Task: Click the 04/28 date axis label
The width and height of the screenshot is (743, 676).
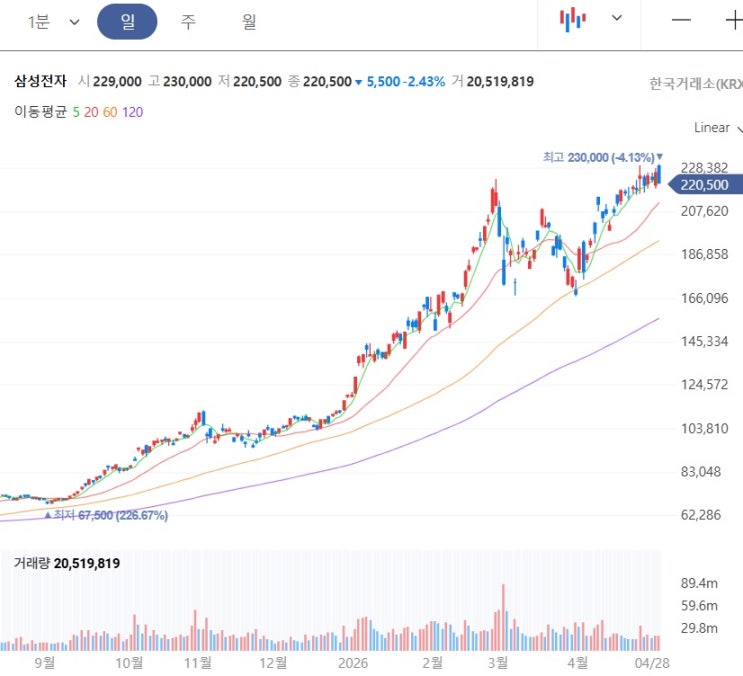Action: [652, 662]
